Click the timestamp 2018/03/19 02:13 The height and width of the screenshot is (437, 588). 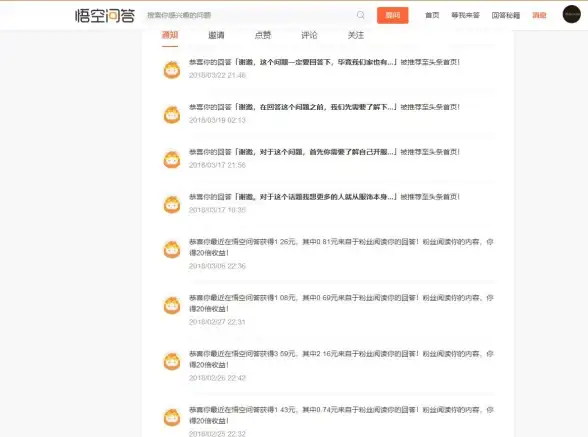pyautogui.click(x=218, y=120)
